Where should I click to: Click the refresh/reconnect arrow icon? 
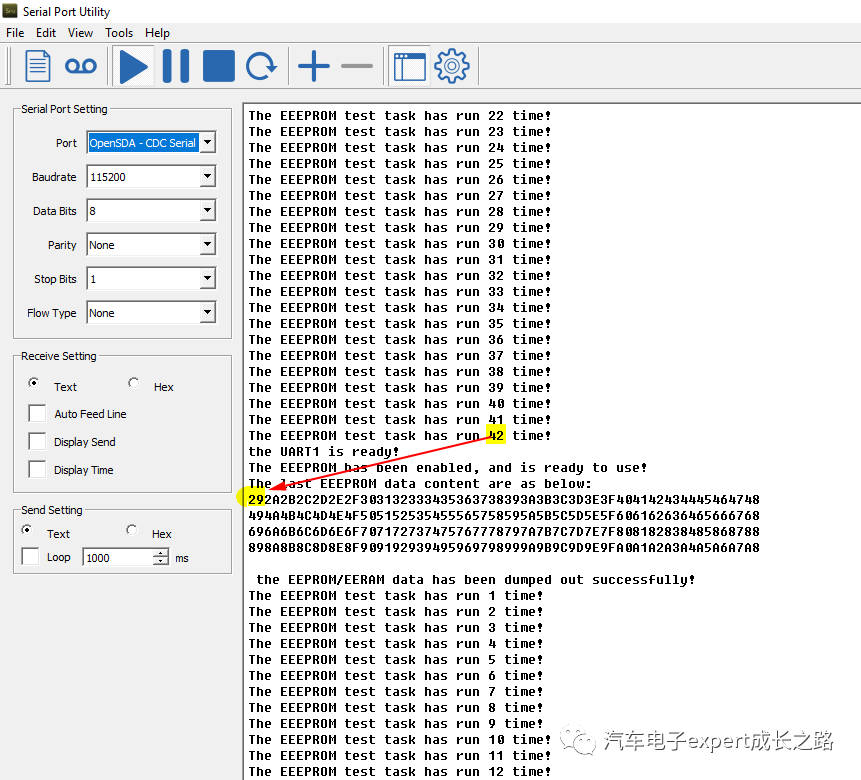262,67
